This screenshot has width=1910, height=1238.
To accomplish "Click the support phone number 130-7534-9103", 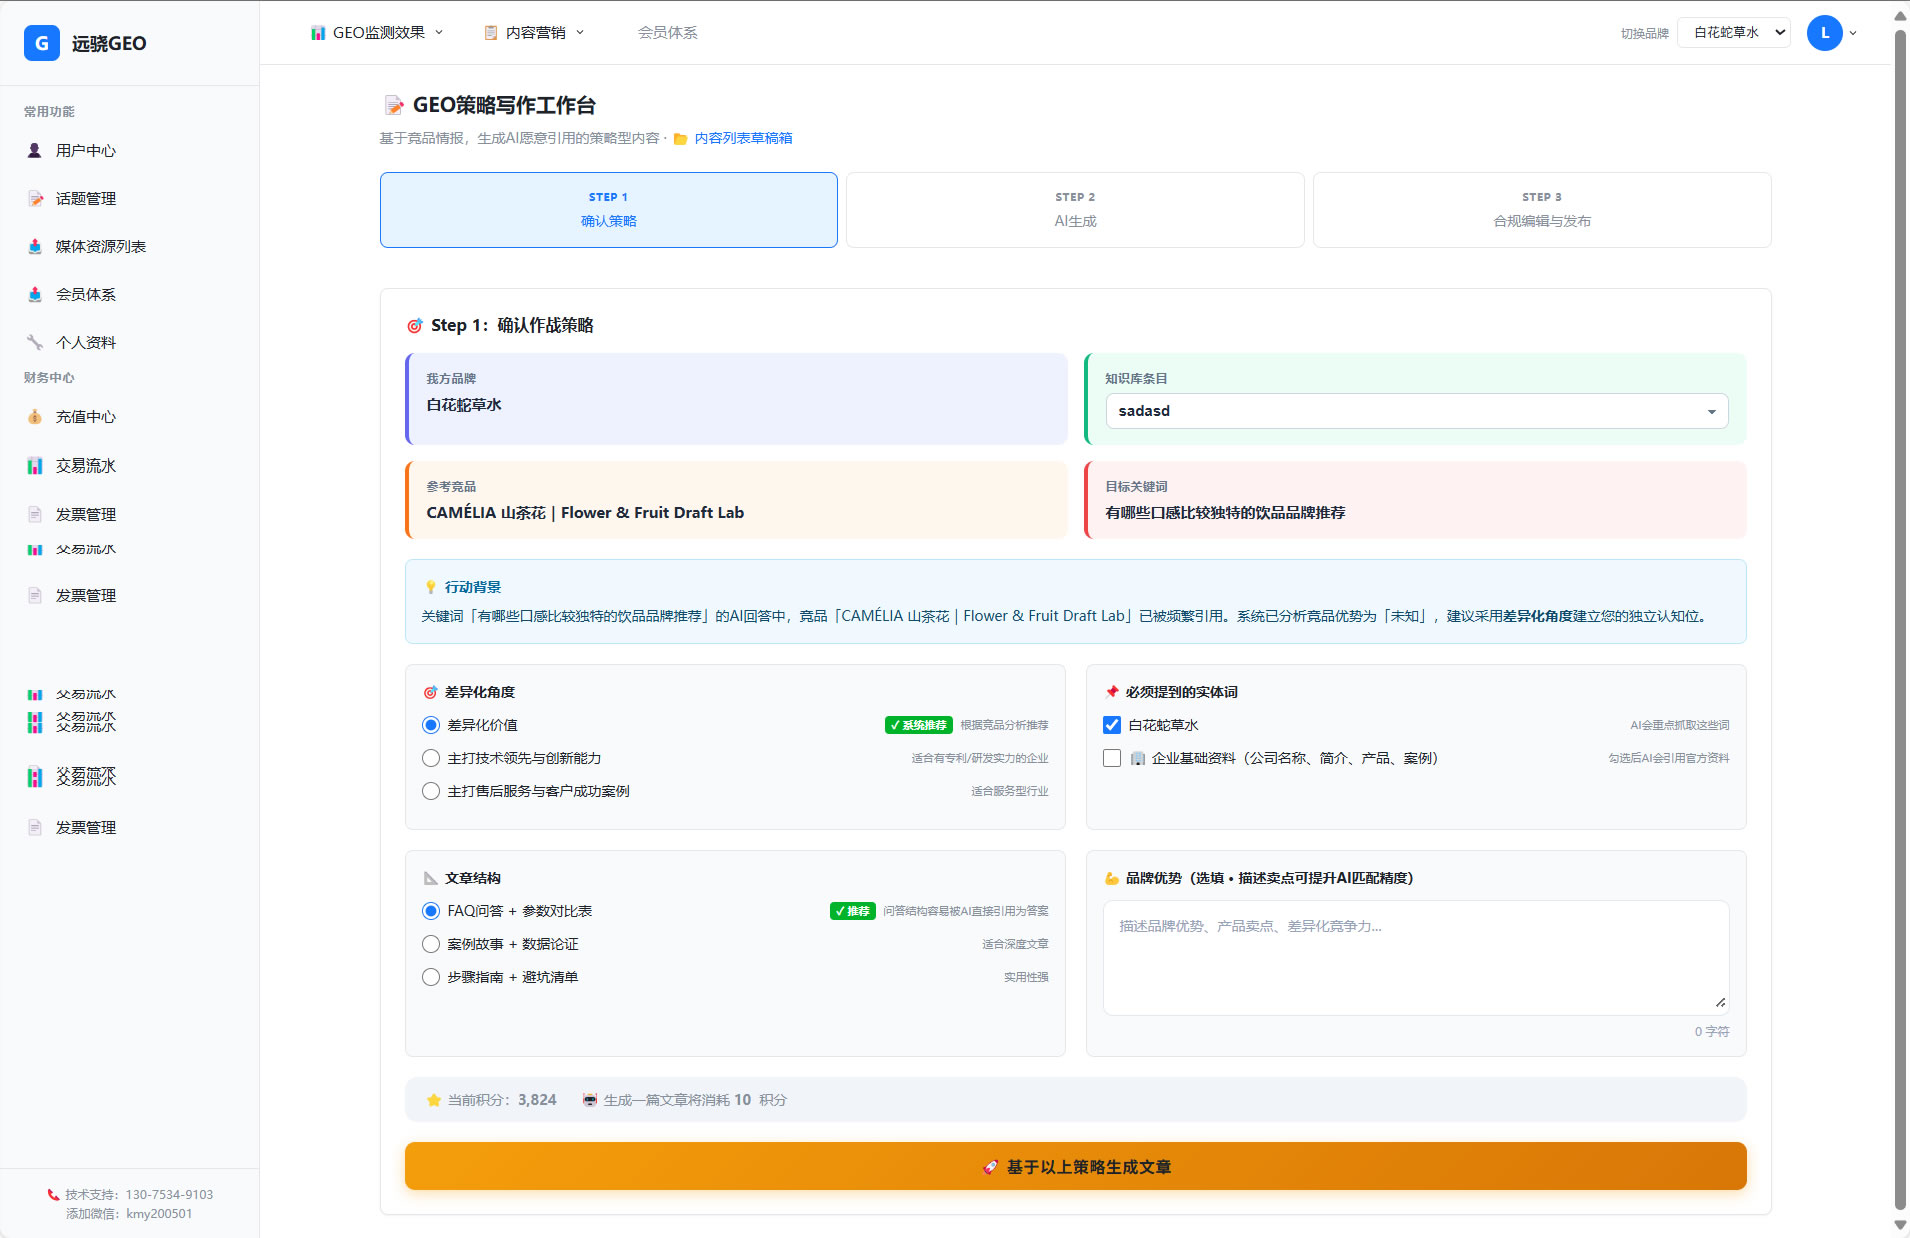I will click(169, 1194).
